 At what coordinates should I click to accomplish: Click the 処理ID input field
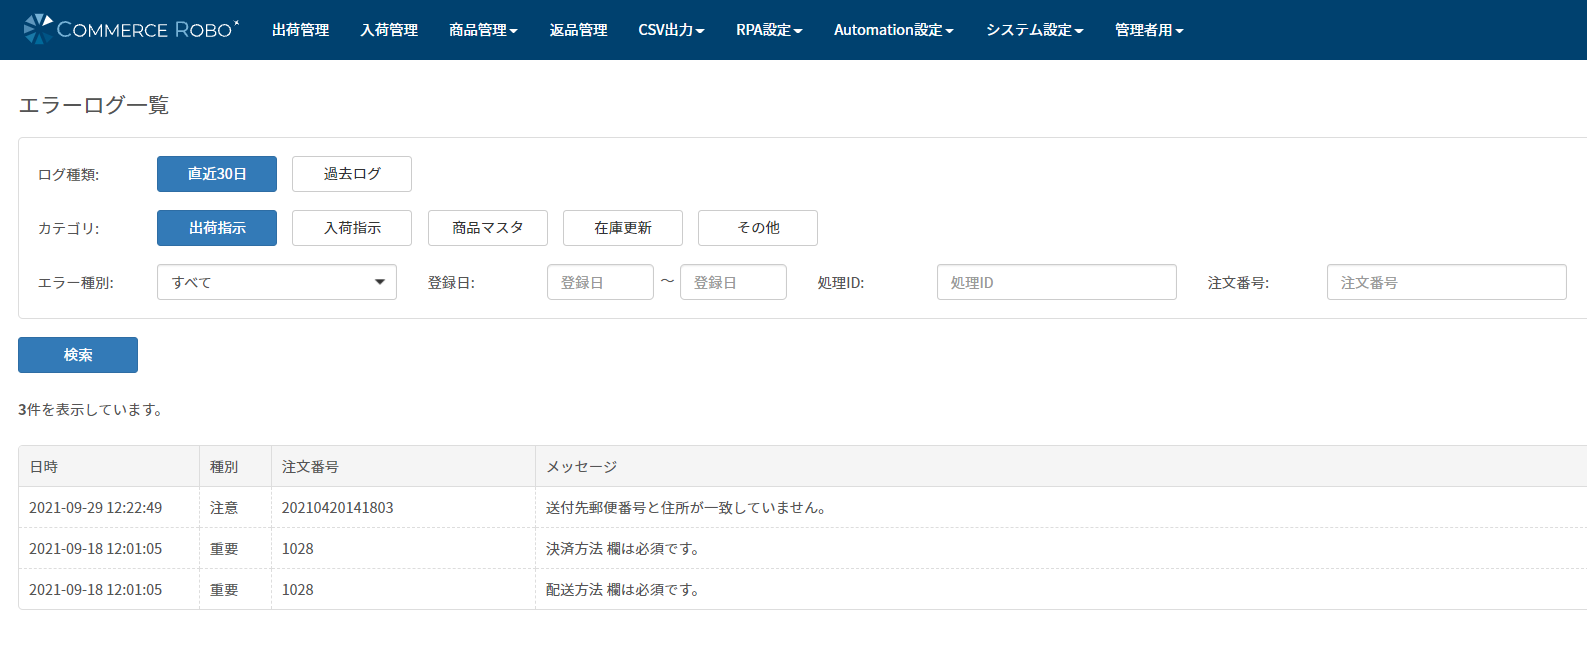point(1057,282)
